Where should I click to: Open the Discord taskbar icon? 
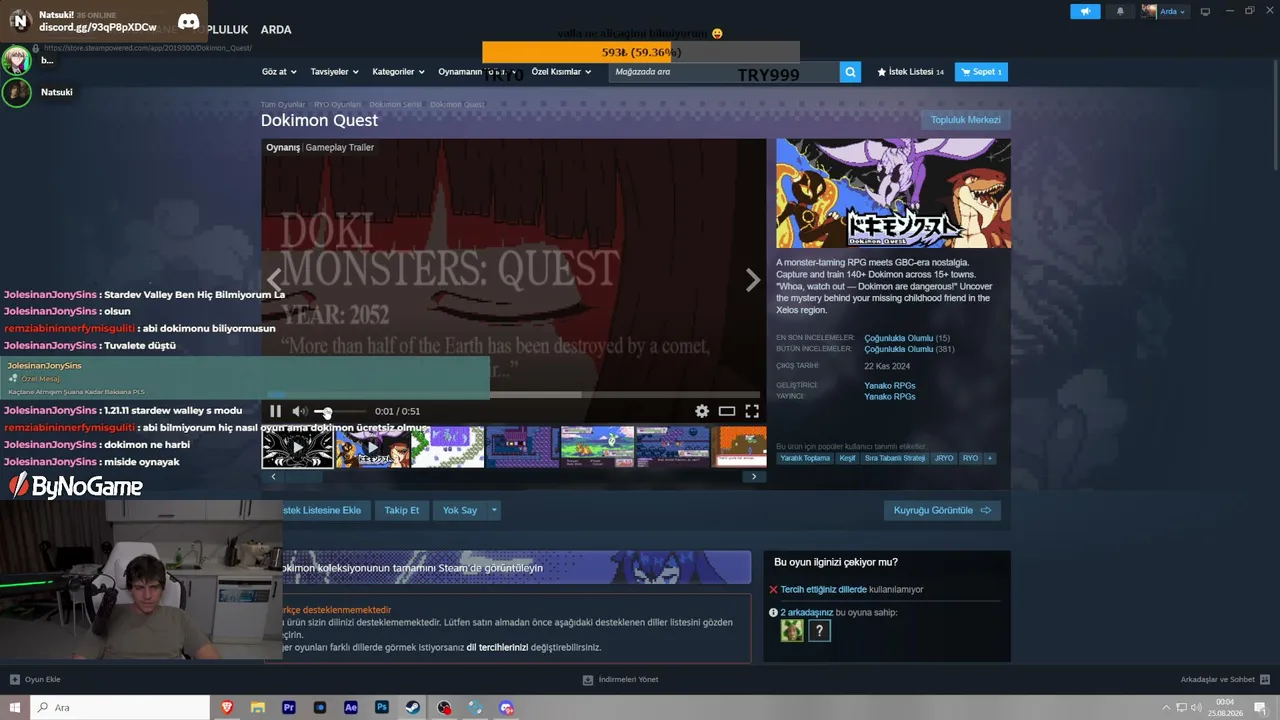(507, 707)
